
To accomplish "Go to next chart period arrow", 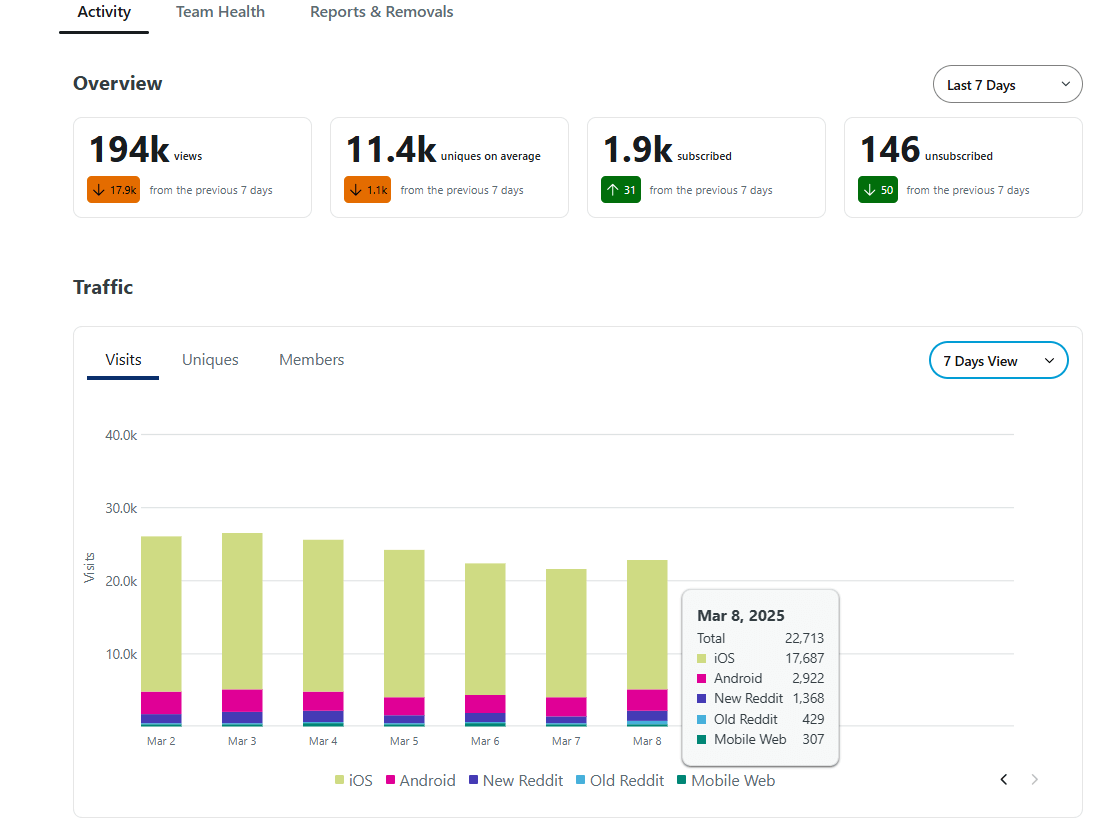I will point(1035,779).
